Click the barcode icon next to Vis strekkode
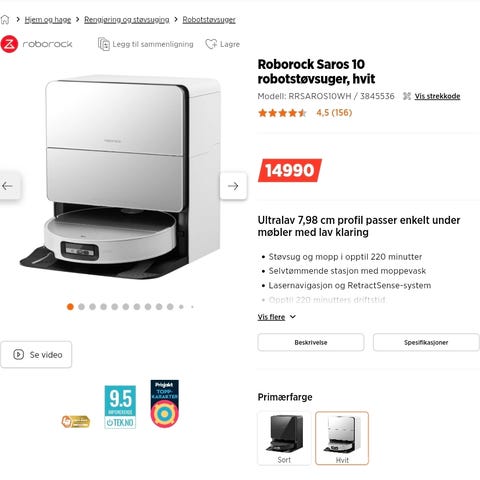Viewport: 480px width, 480px height. (x=407, y=96)
